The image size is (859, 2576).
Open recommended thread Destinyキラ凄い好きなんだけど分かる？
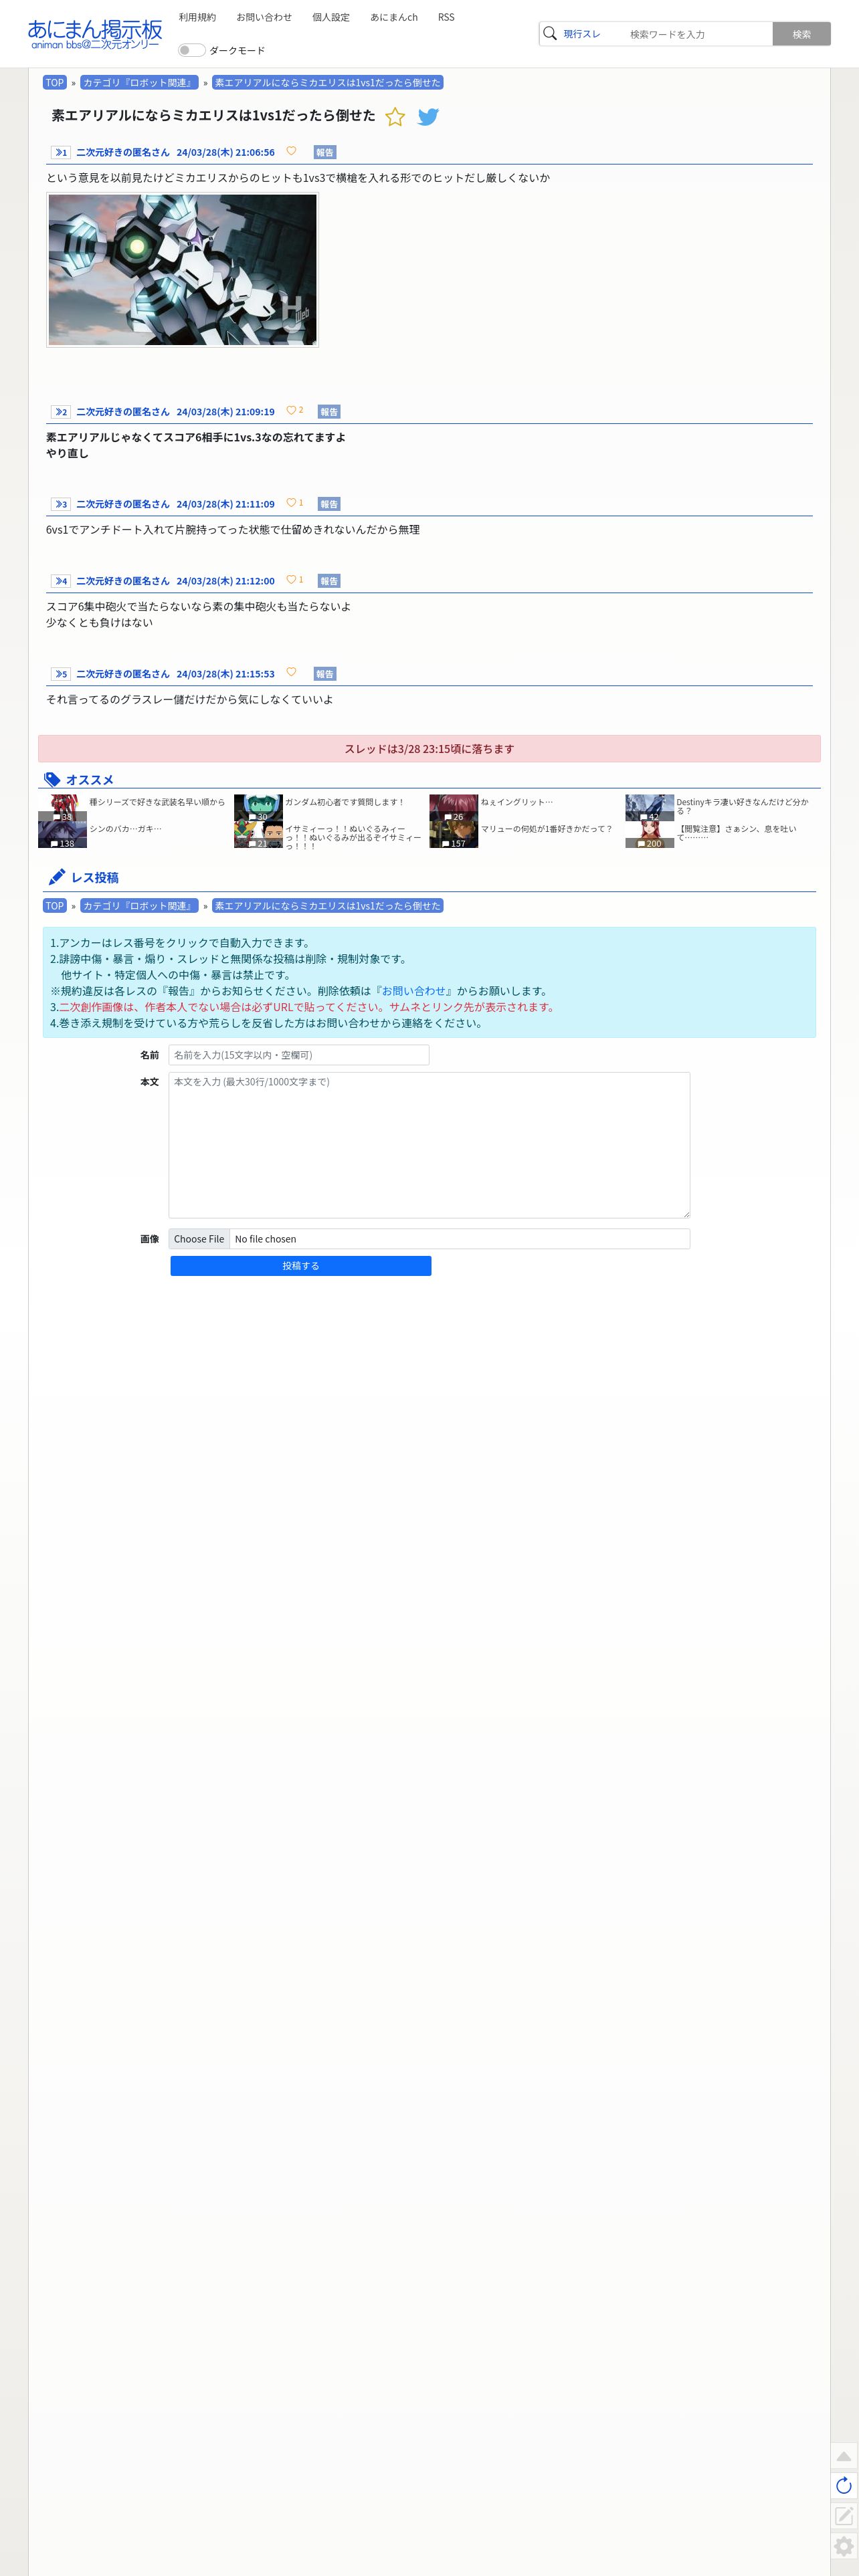(743, 806)
